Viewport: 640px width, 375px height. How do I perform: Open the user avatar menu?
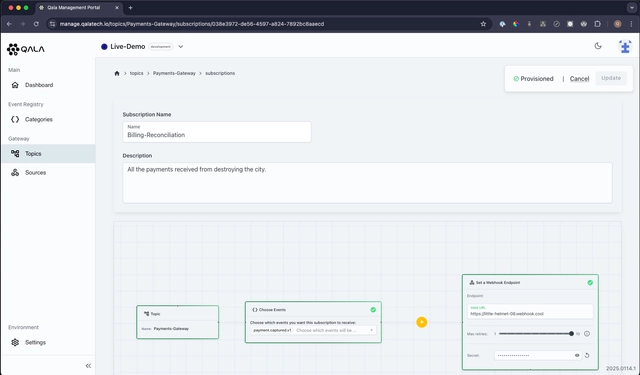[625, 47]
